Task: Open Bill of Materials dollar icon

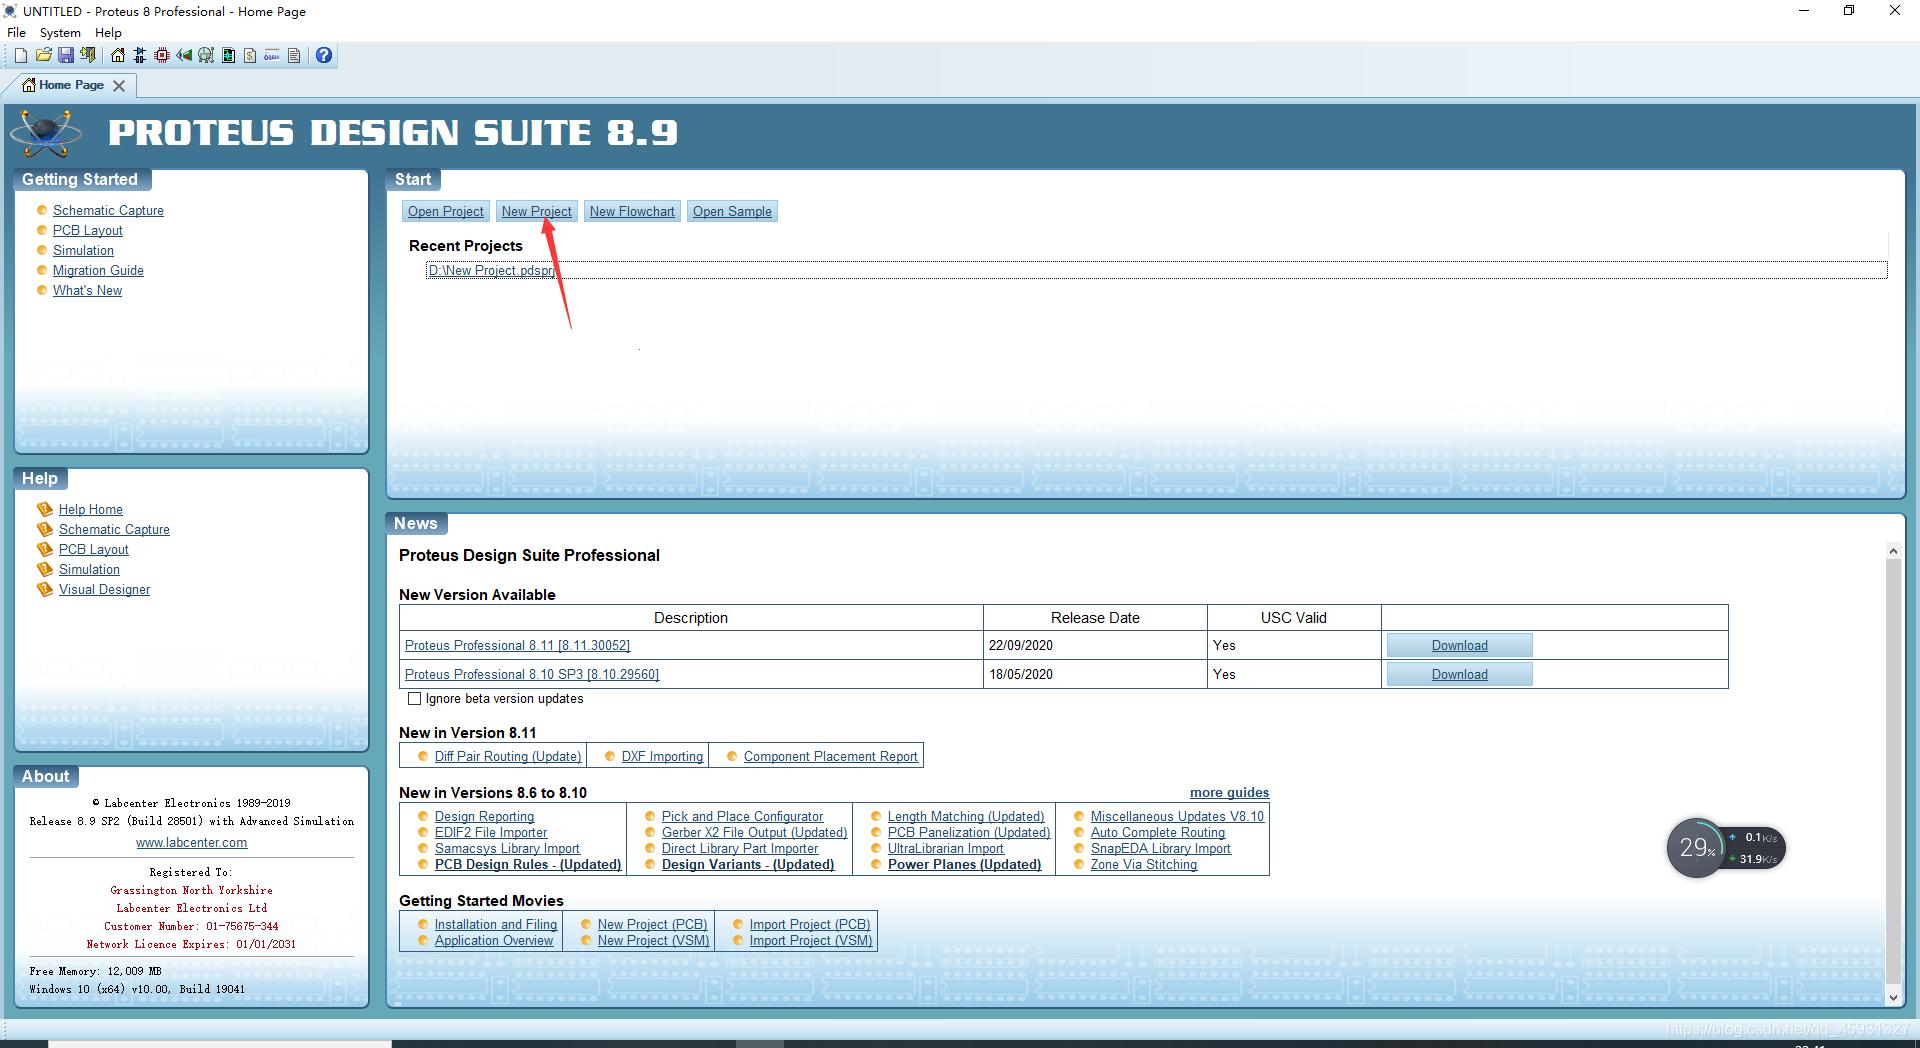Action: click(250, 56)
